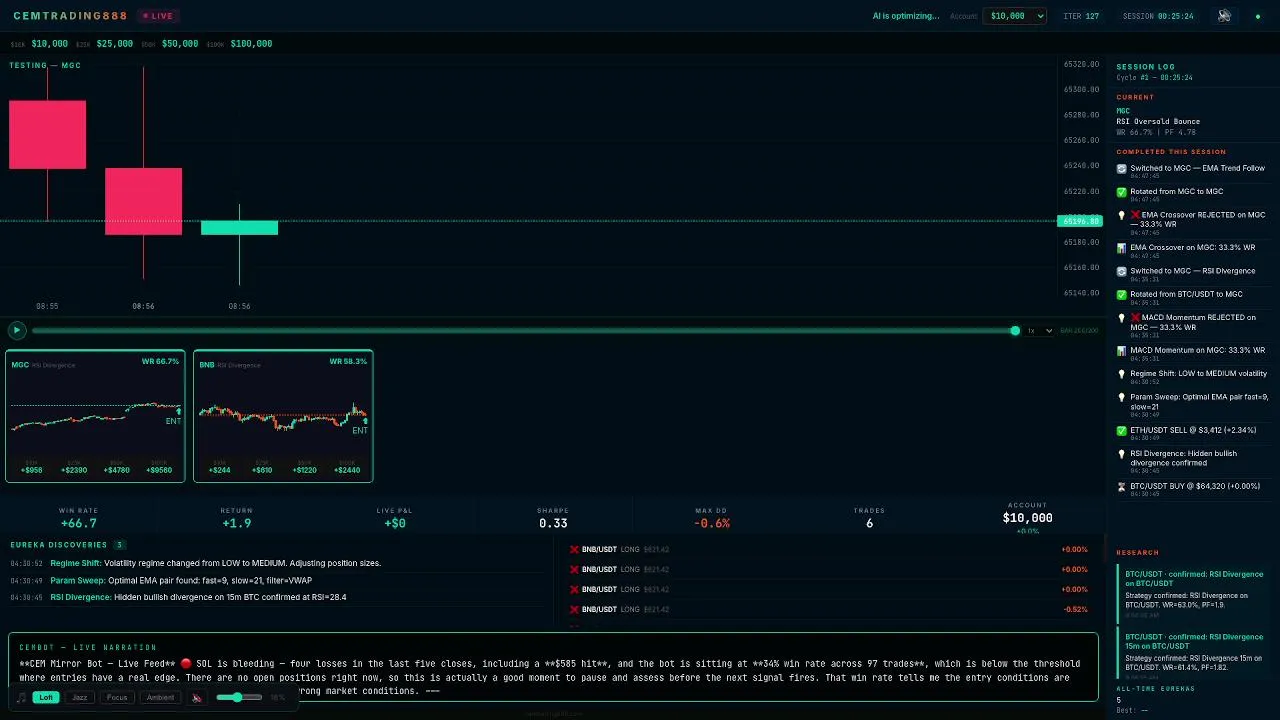Click the MAX DD -0.6% stat
1280x720 pixels.
coord(711,518)
